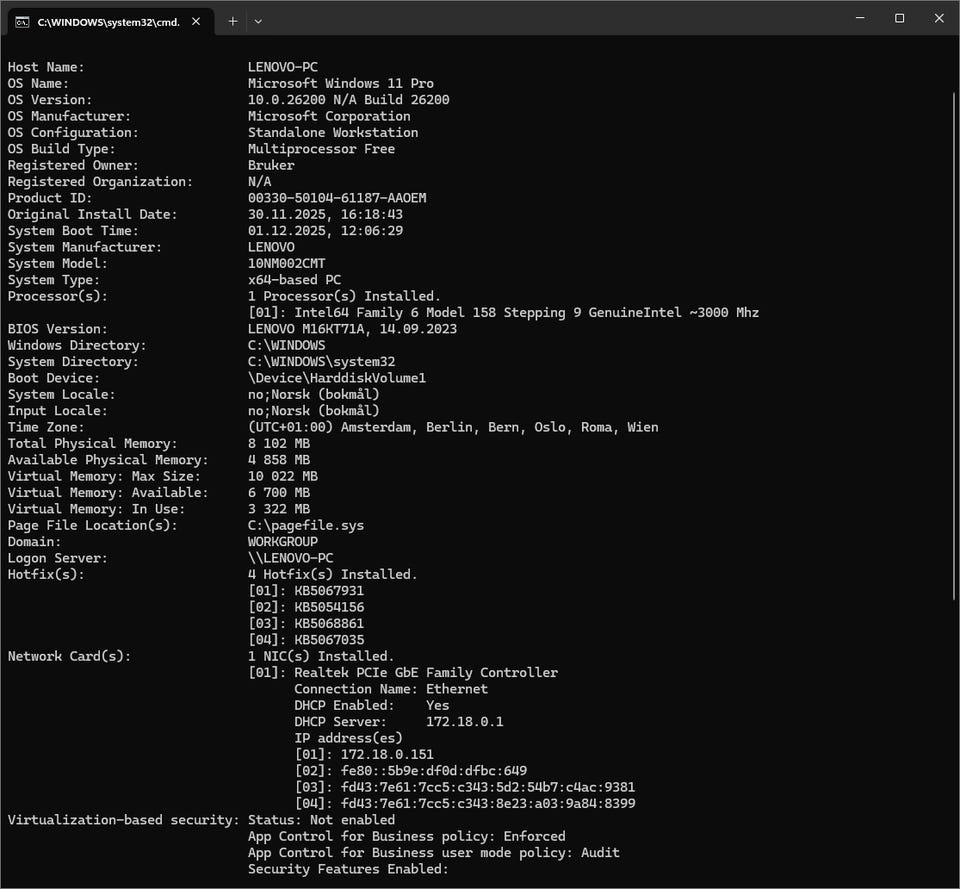Click the text \Device\HarddiskVolume1

(x=337, y=378)
